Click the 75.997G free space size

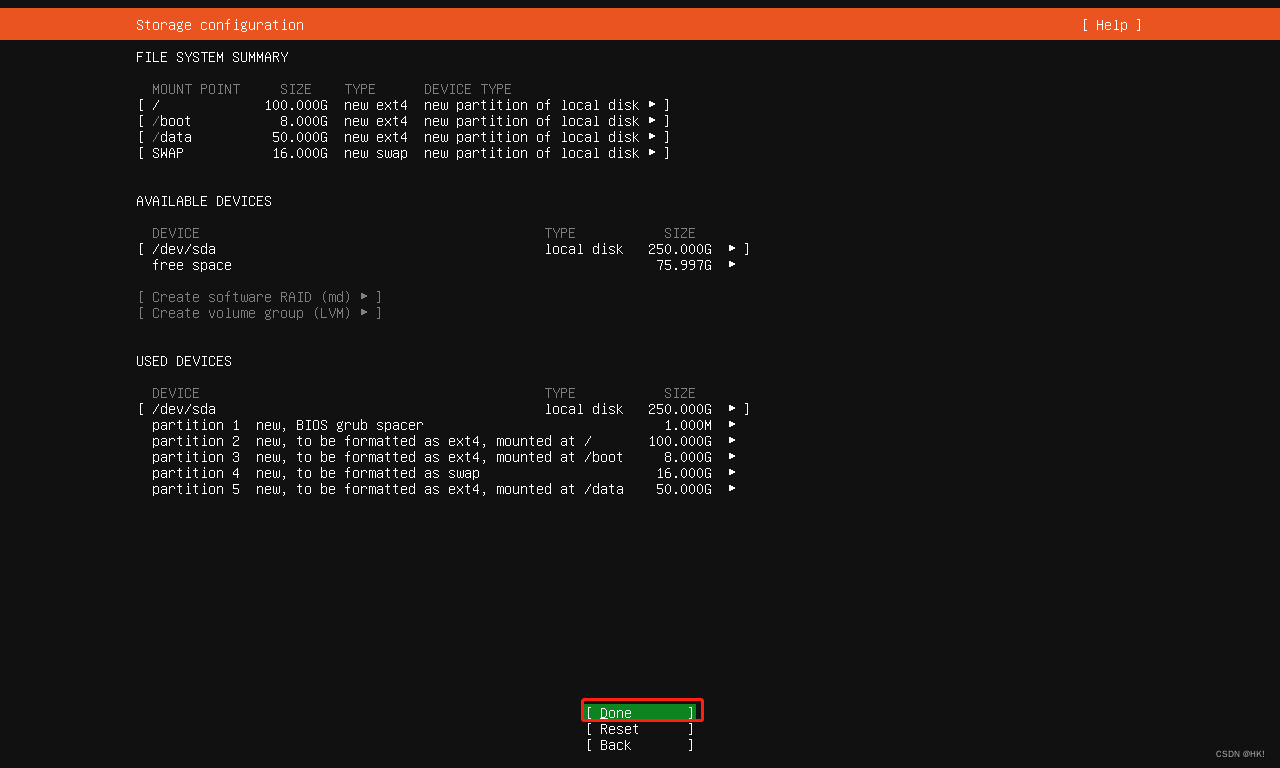684,265
